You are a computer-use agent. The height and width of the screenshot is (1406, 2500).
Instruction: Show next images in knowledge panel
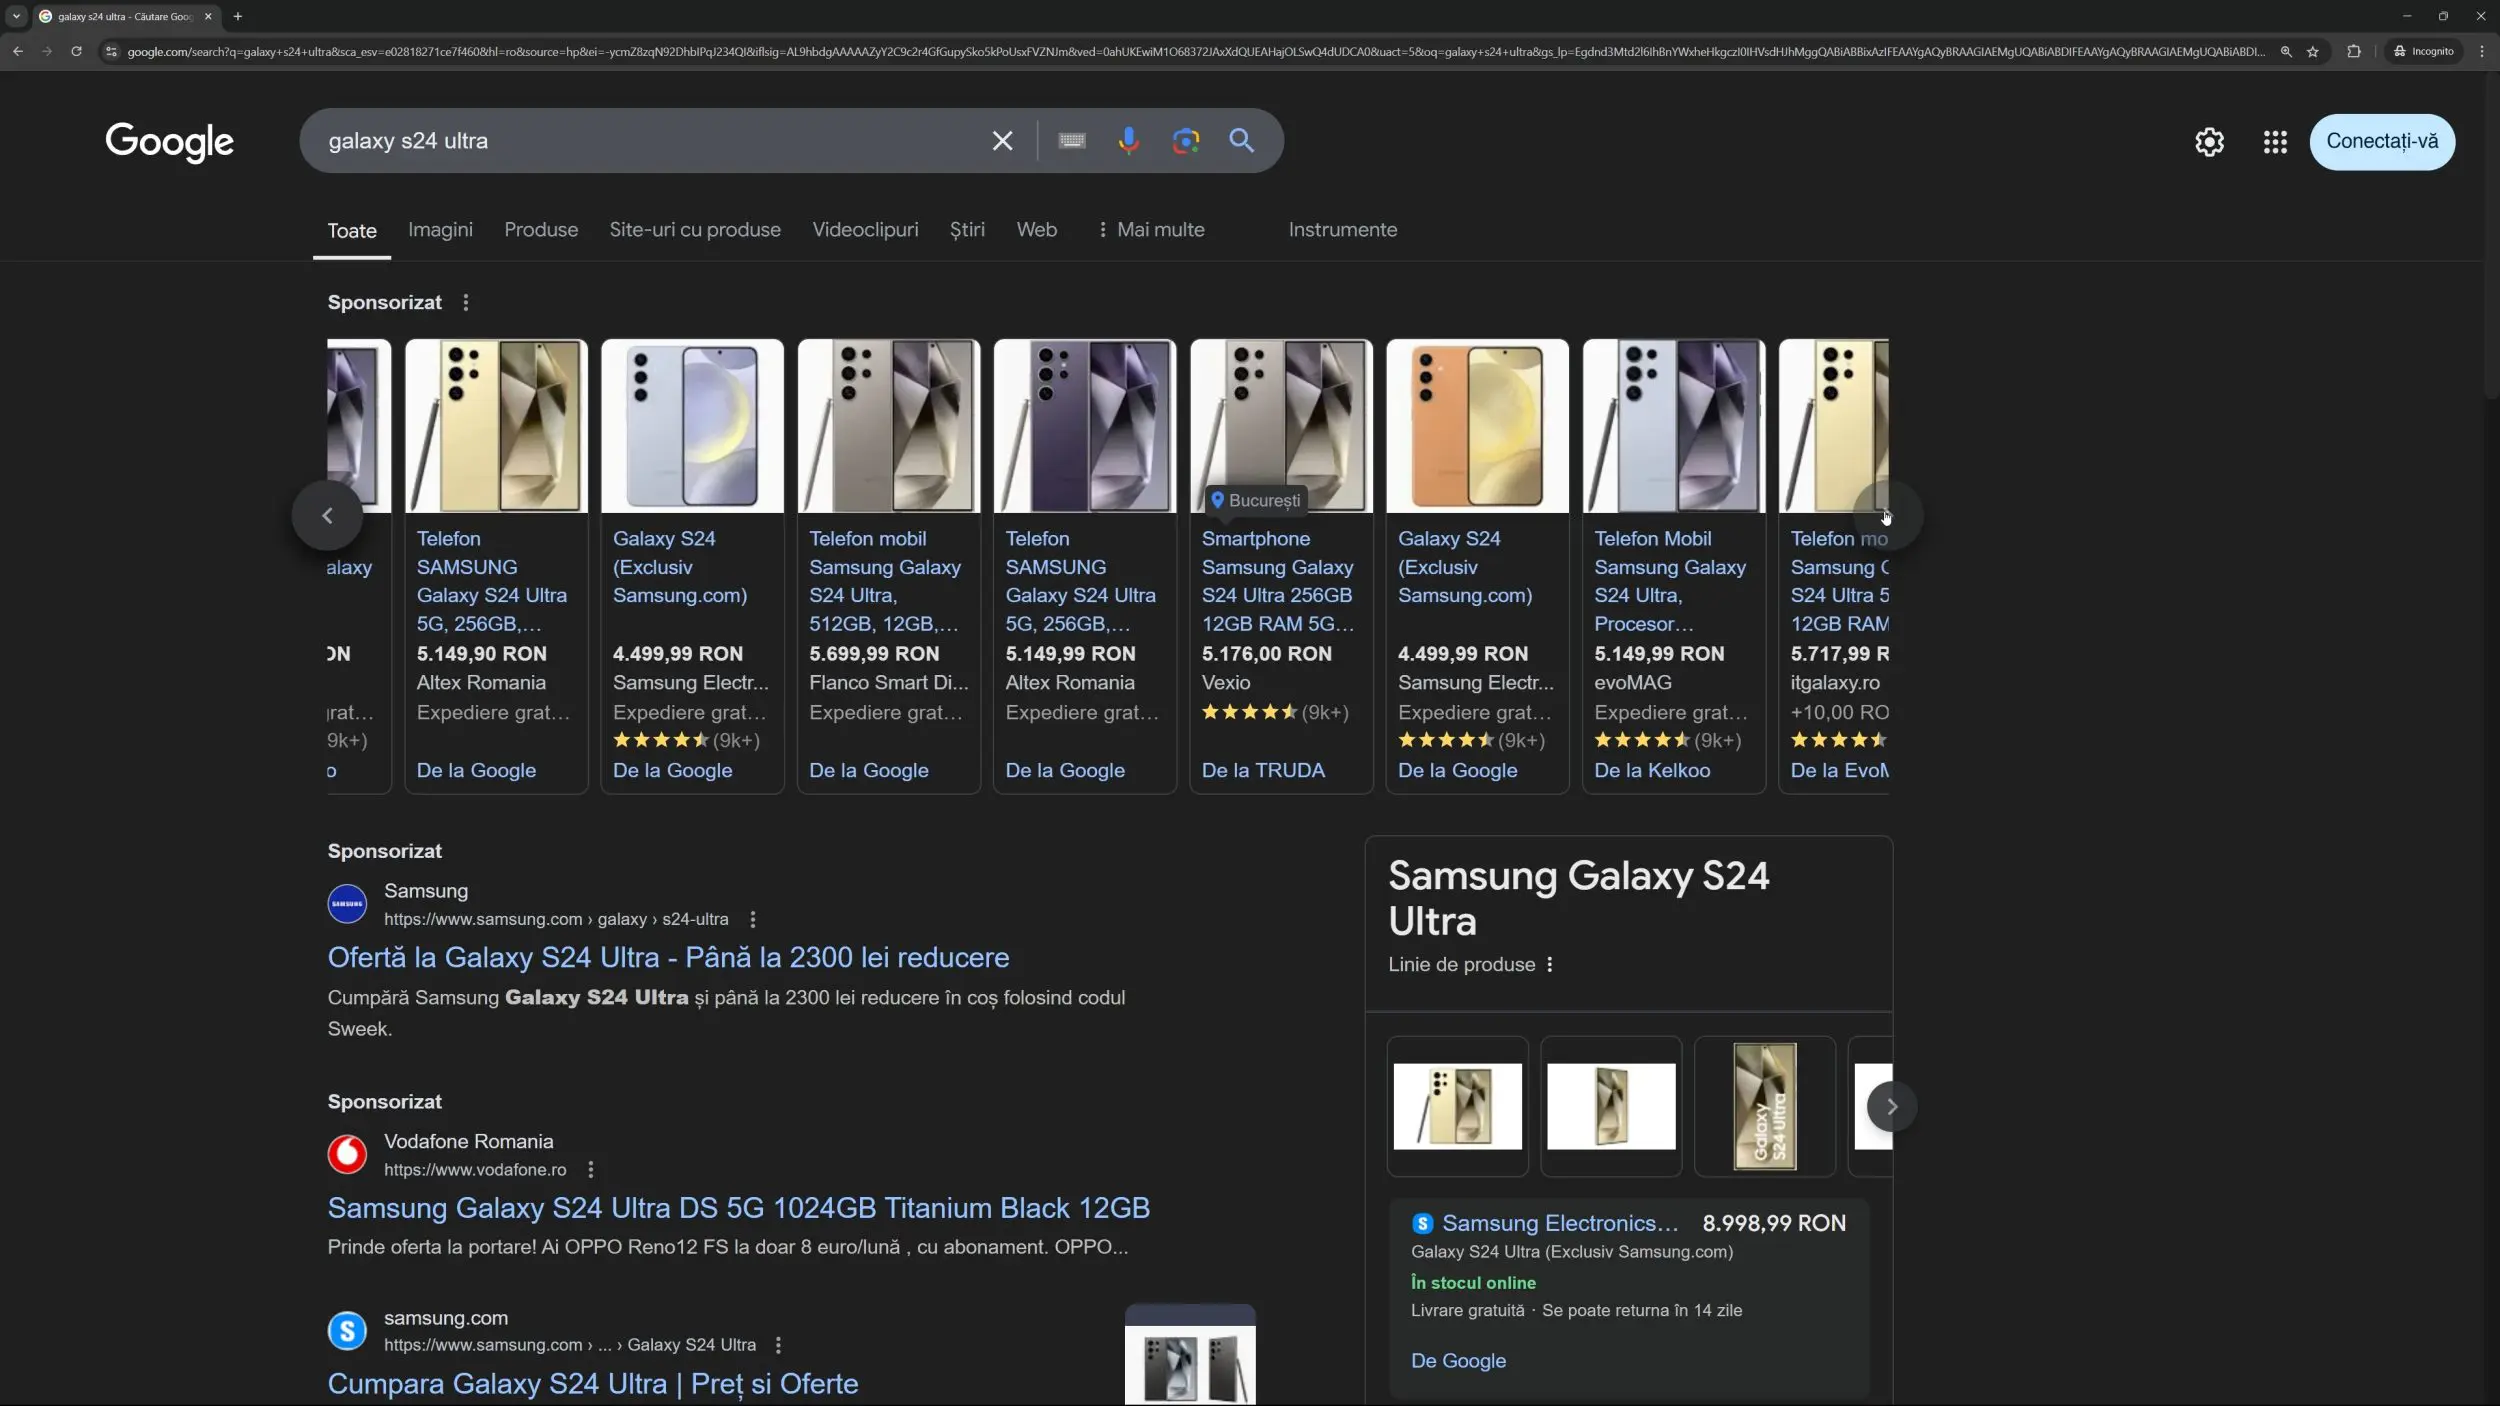coord(1891,1106)
